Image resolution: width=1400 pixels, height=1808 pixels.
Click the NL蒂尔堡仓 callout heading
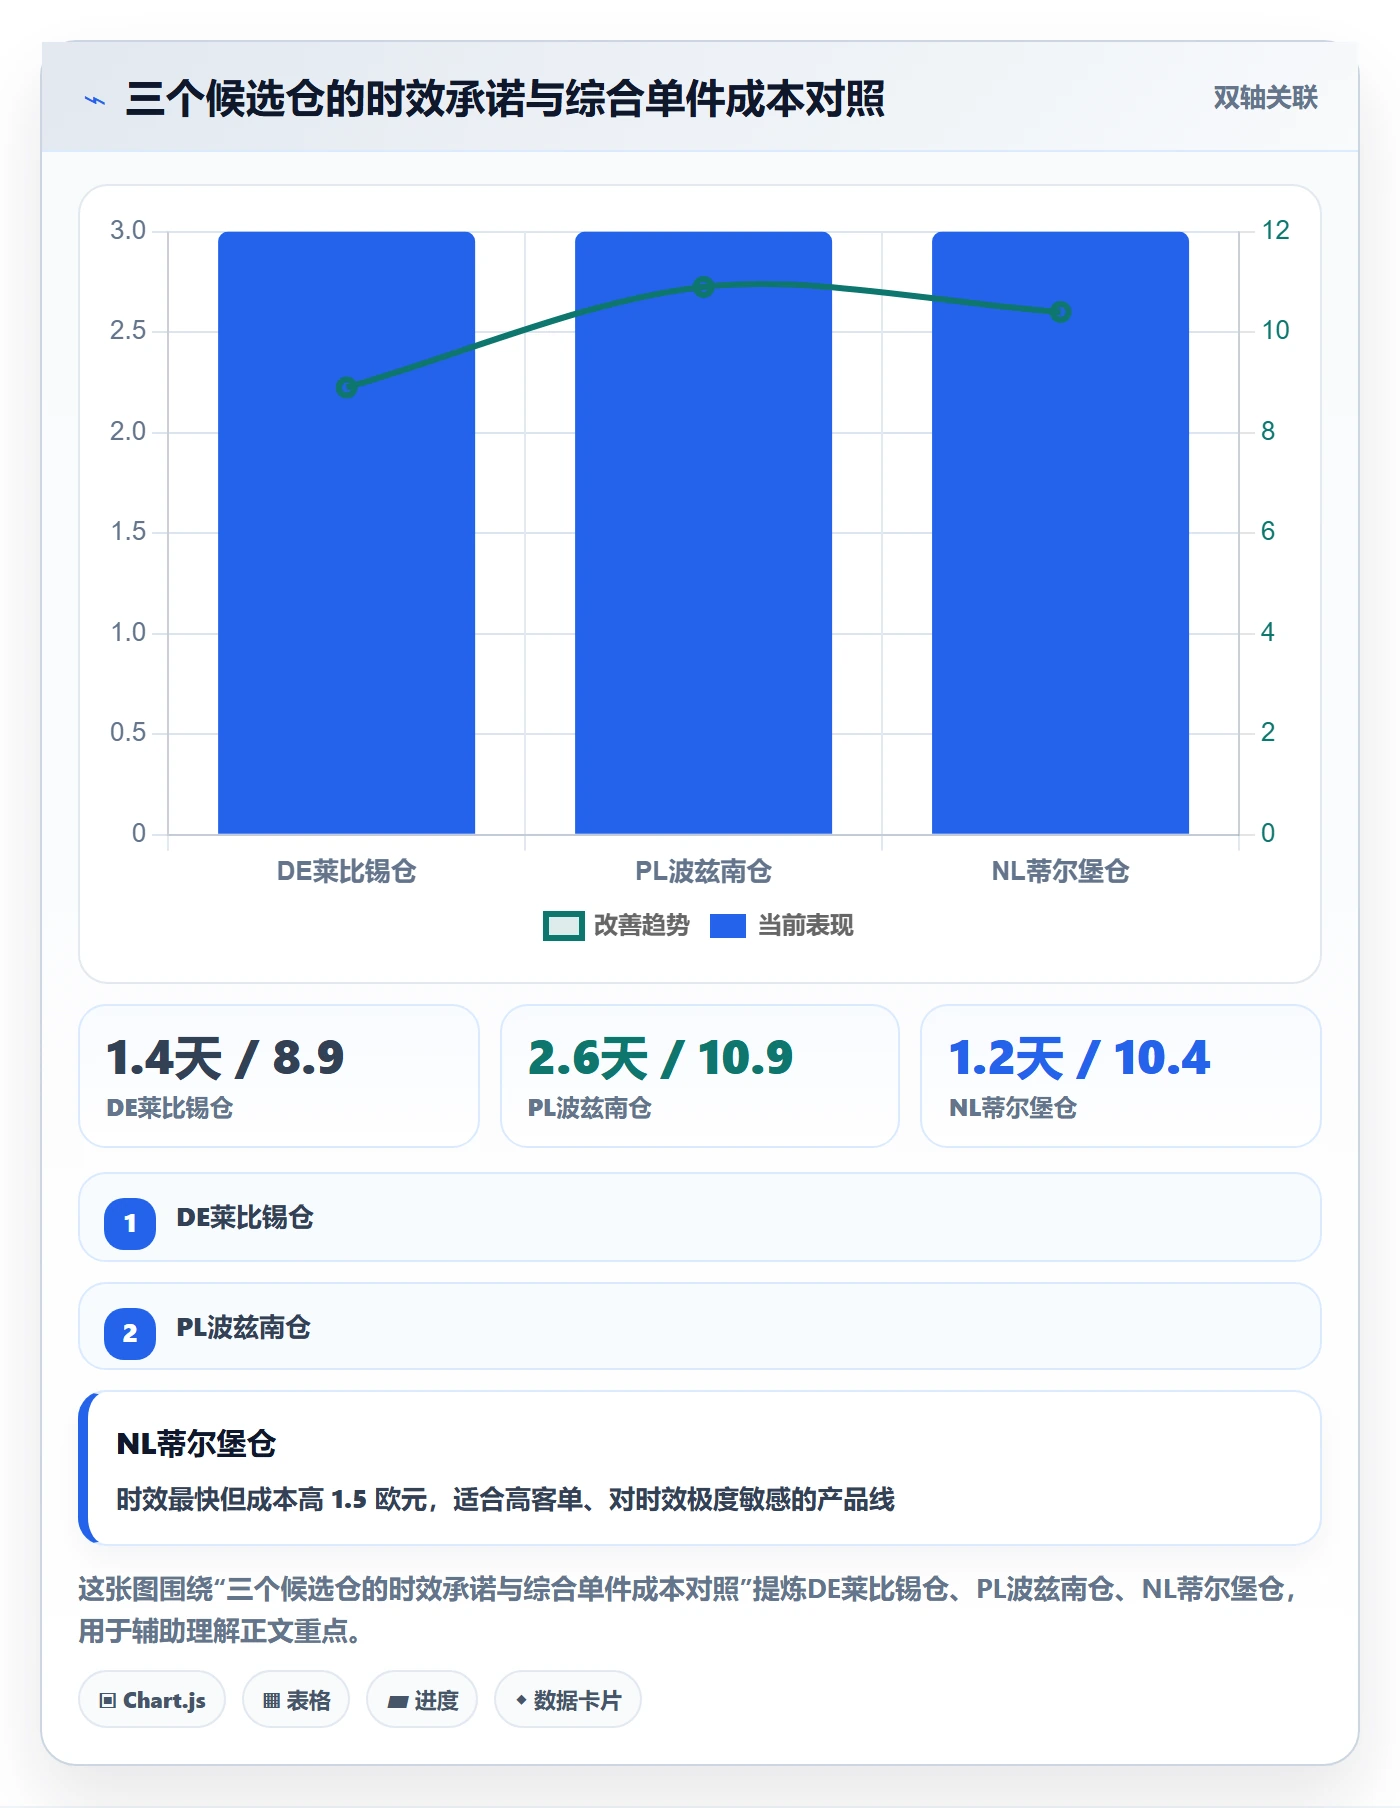tap(196, 1443)
